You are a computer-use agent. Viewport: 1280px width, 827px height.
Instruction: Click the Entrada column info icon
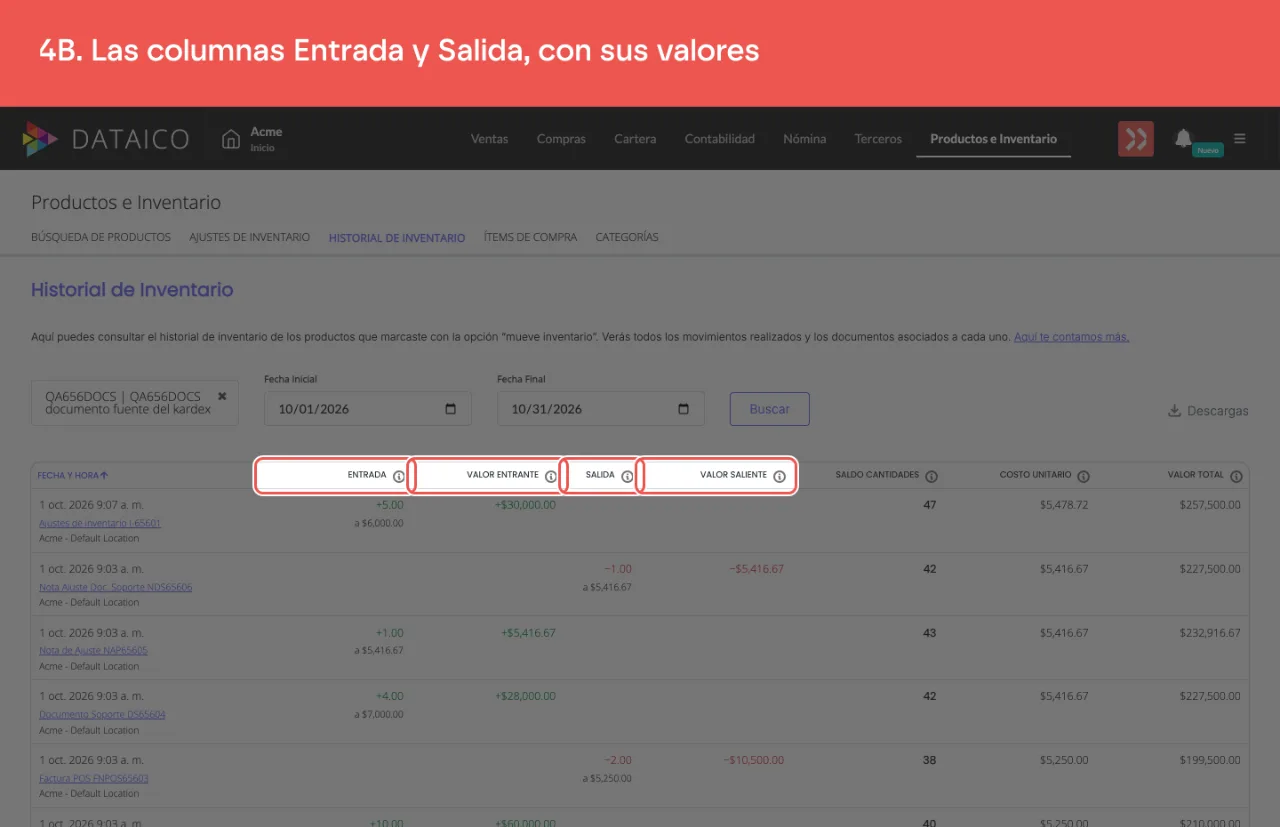coord(399,476)
